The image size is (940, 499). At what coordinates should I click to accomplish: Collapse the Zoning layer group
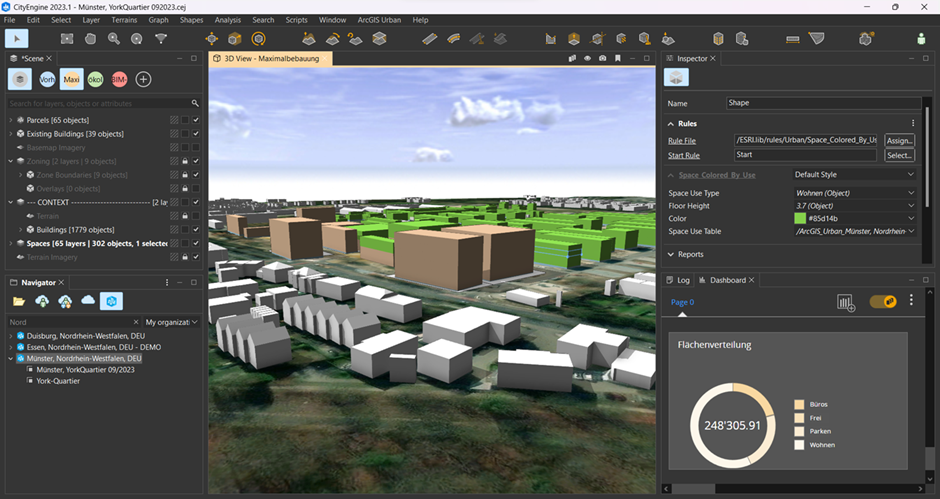[11, 161]
